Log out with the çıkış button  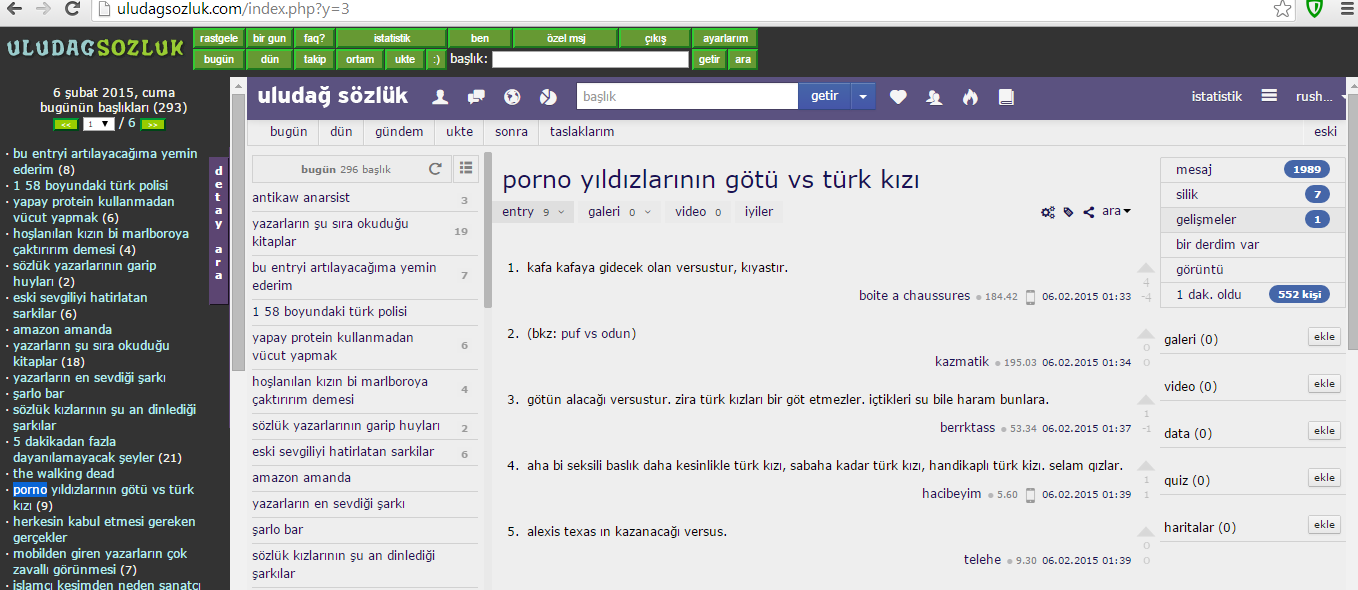pos(655,38)
